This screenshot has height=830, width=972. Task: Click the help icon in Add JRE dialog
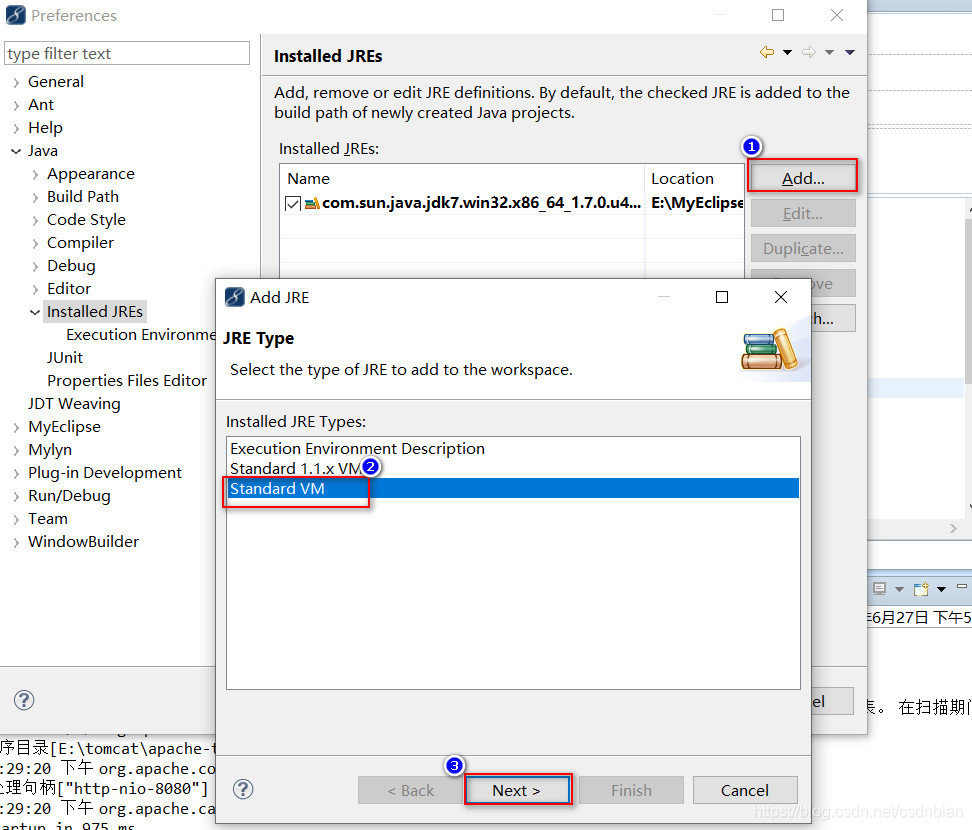coord(243,789)
